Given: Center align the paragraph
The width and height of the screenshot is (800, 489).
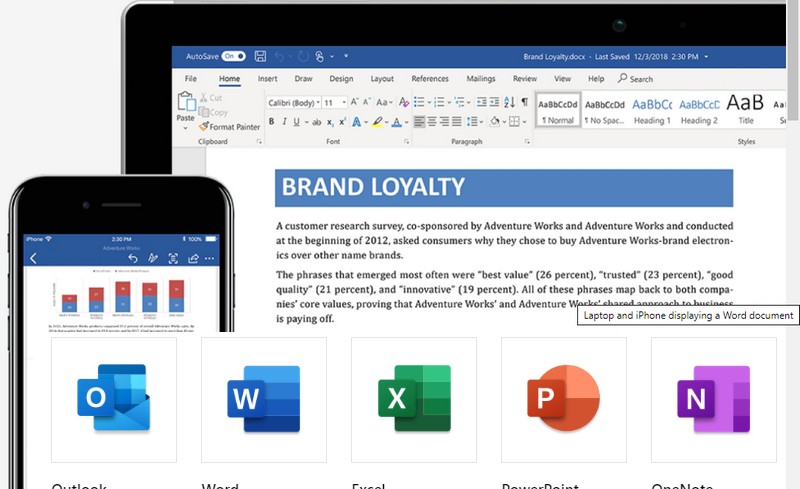Looking at the screenshot, I should point(432,121).
